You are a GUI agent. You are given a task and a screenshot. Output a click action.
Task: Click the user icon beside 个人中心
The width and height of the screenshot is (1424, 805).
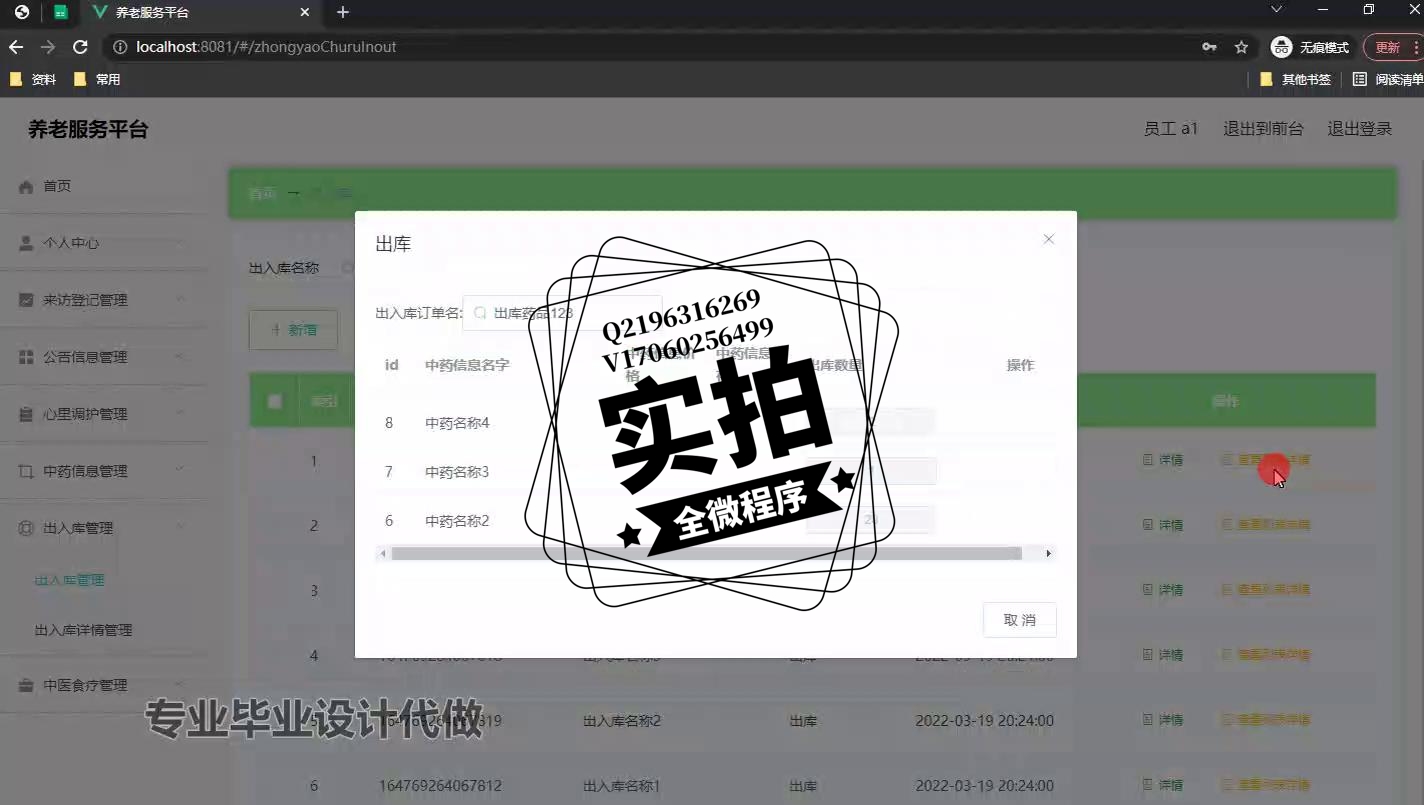click(26, 243)
